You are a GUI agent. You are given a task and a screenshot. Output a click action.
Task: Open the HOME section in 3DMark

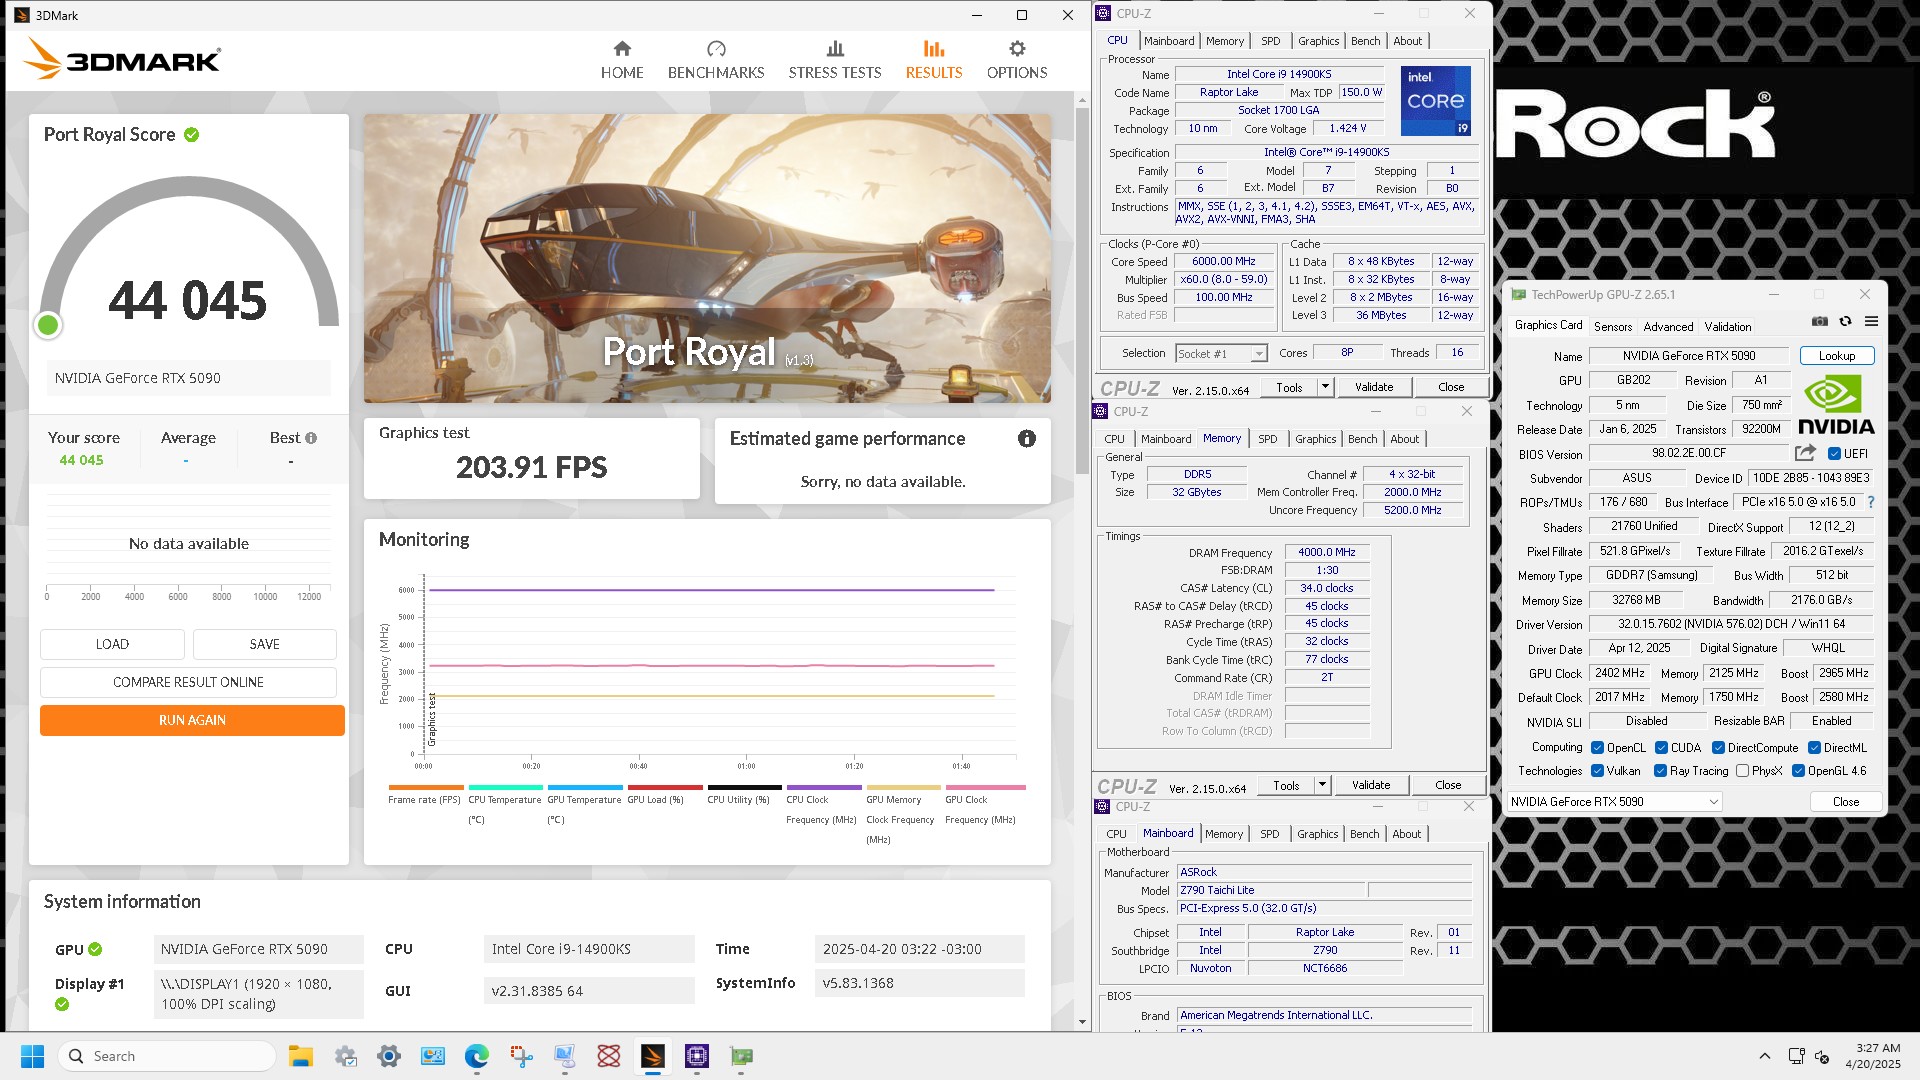point(622,60)
